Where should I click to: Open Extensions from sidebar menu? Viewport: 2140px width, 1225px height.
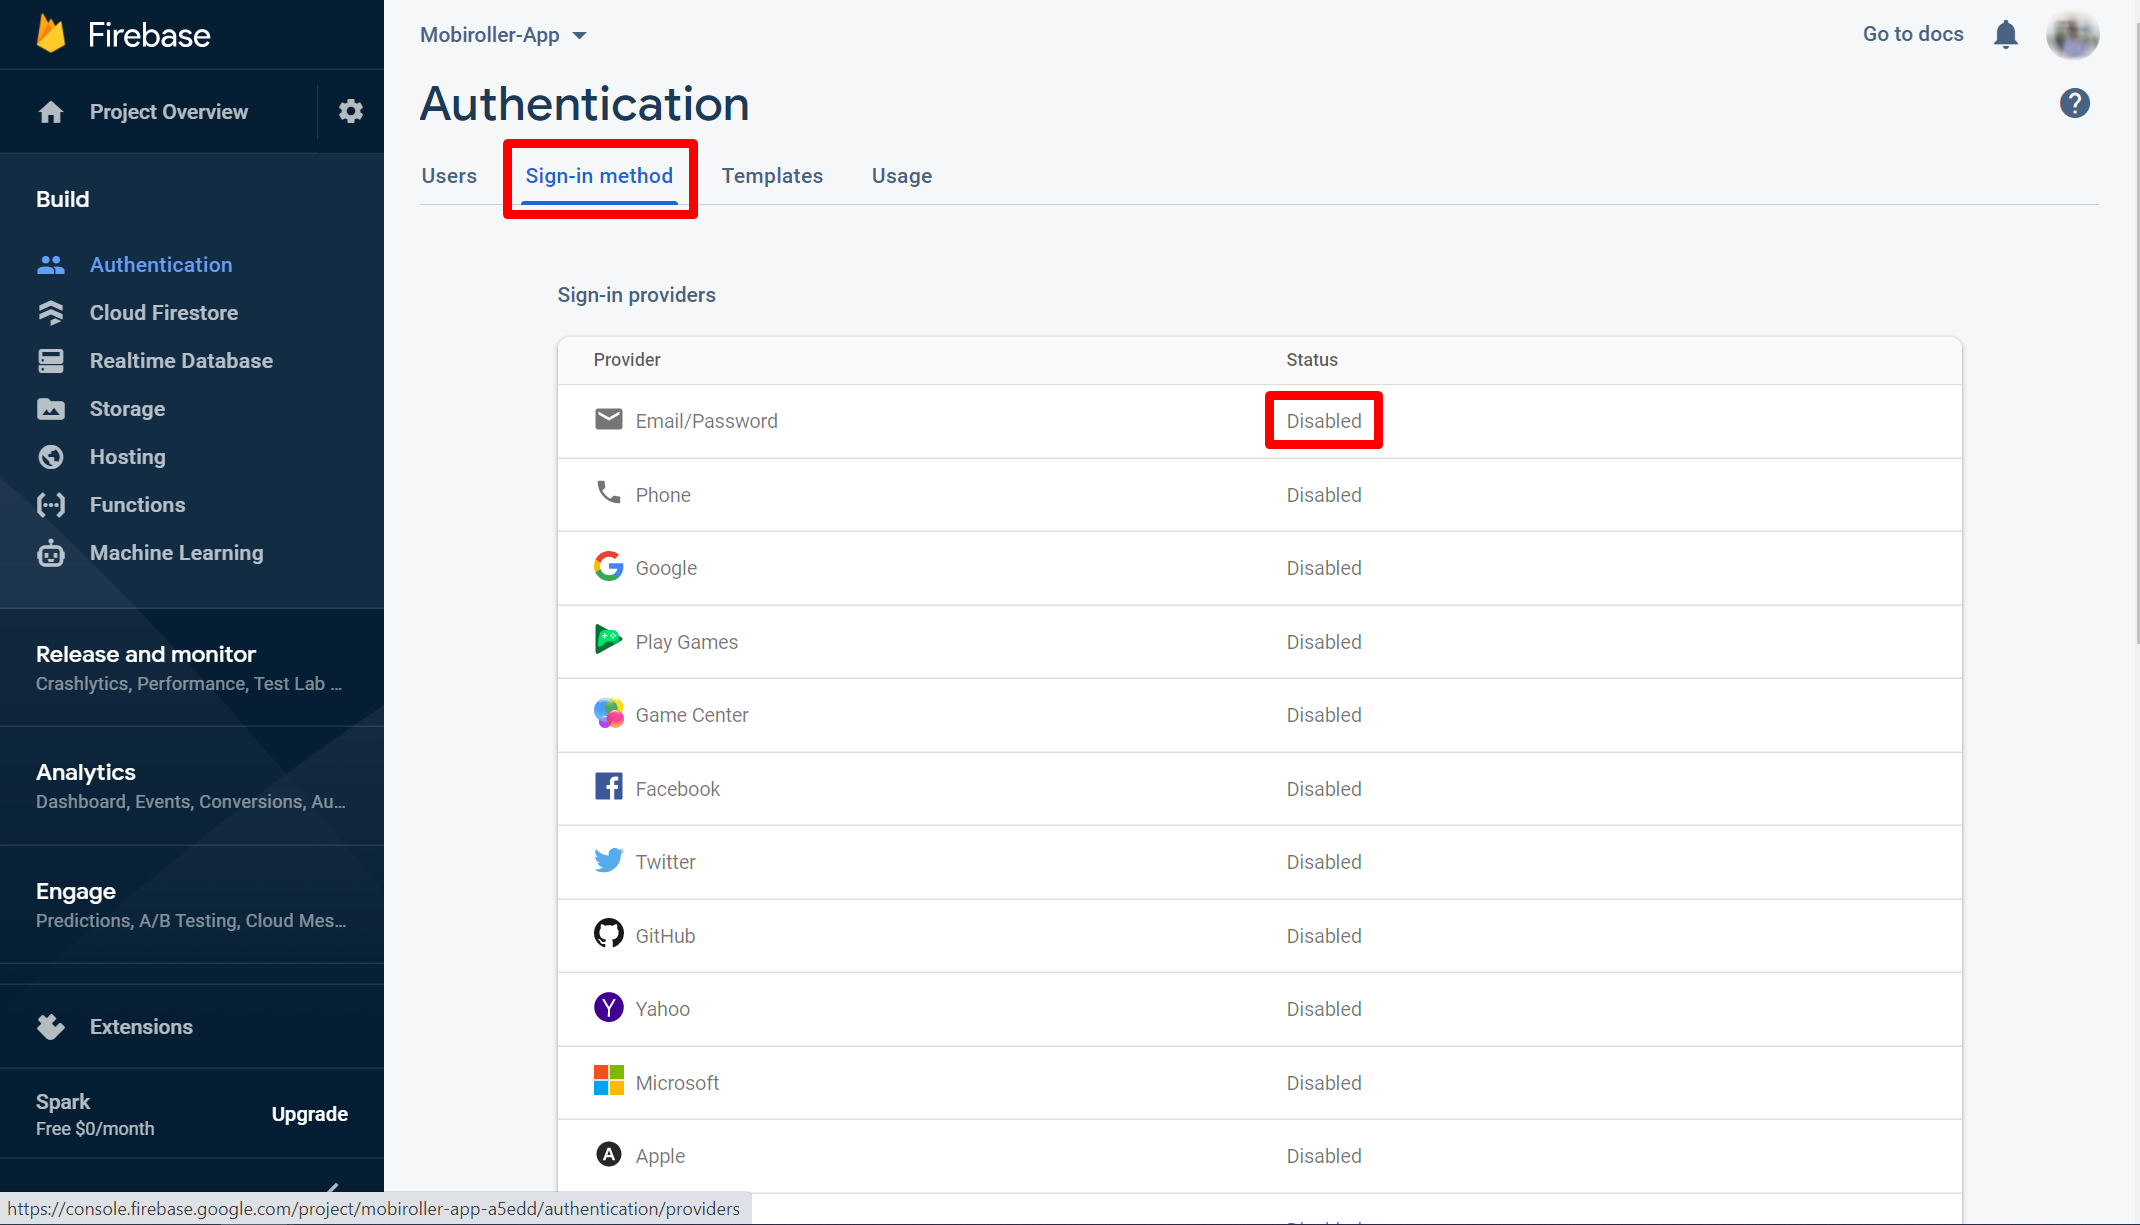pyautogui.click(x=141, y=1027)
